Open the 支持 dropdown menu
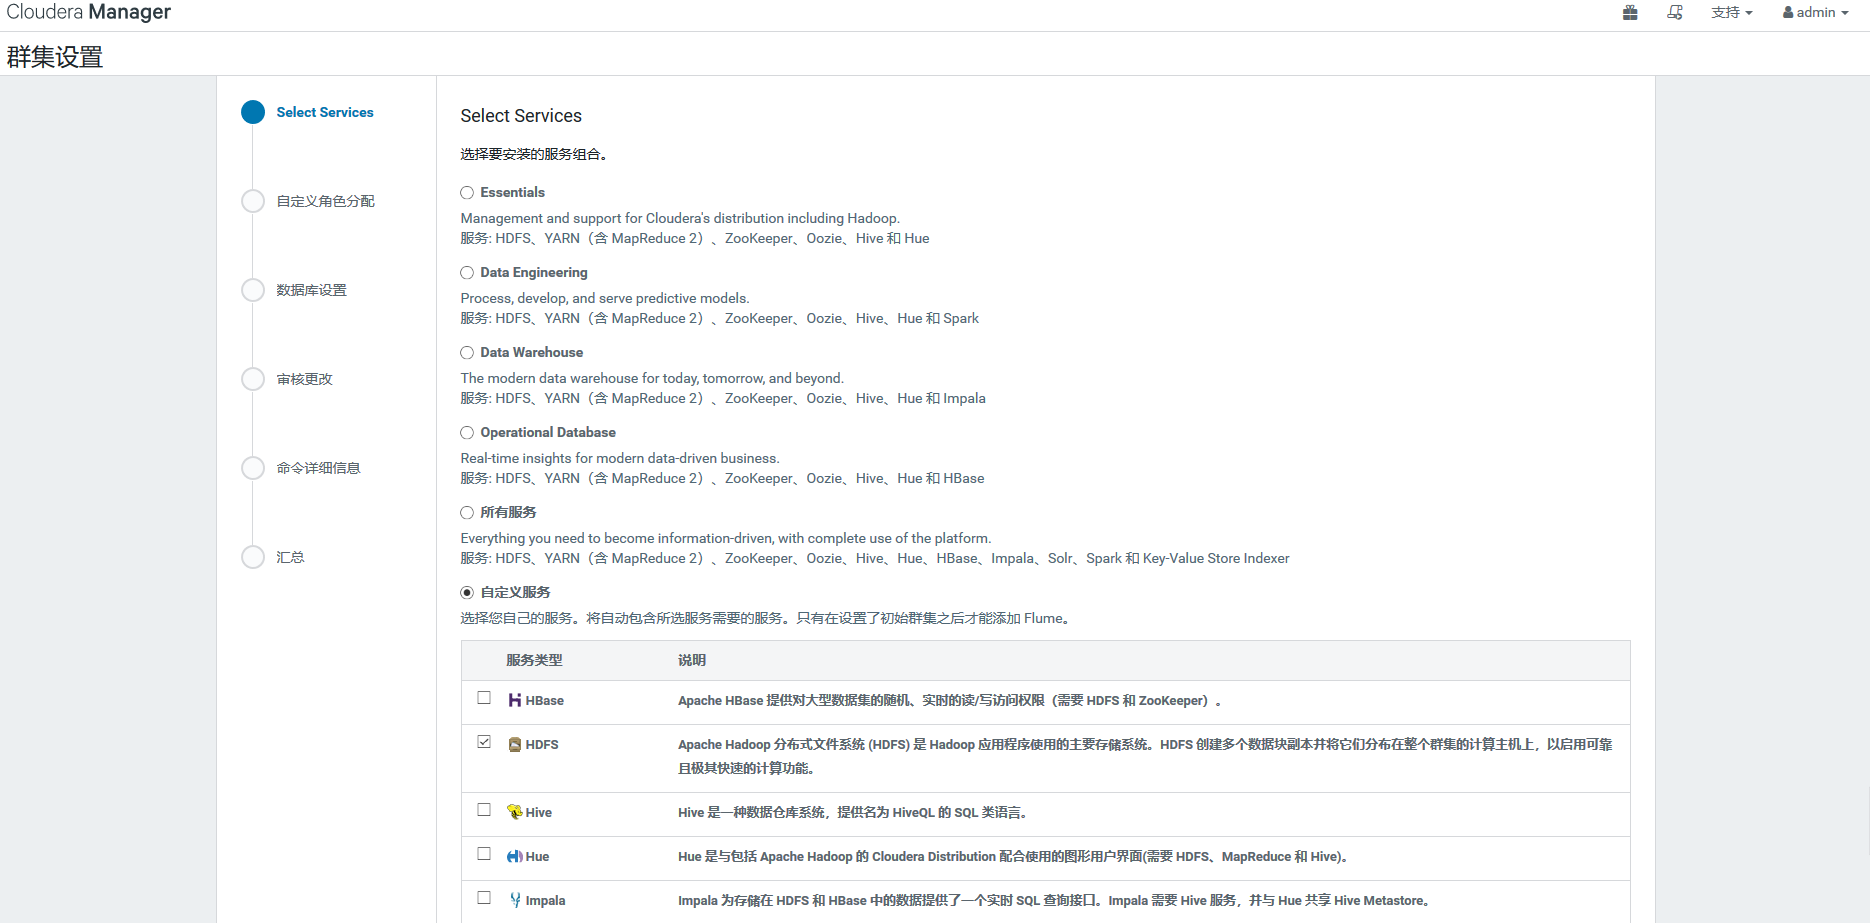Viewport: 1870px width, 923px height. [1732, 13]
